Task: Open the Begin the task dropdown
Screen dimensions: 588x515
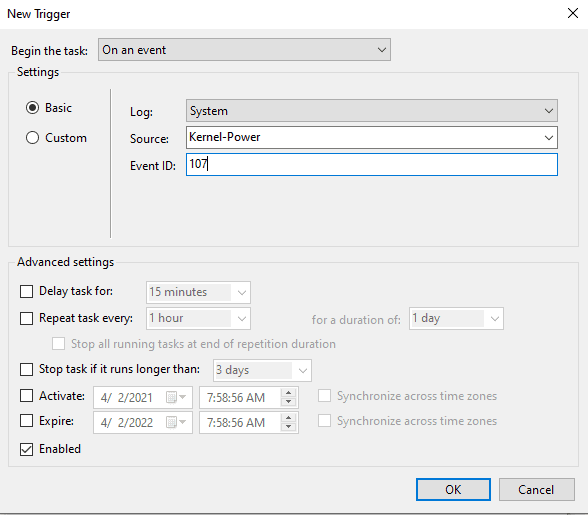Action: pyautogui.click(x=244, y=50)
